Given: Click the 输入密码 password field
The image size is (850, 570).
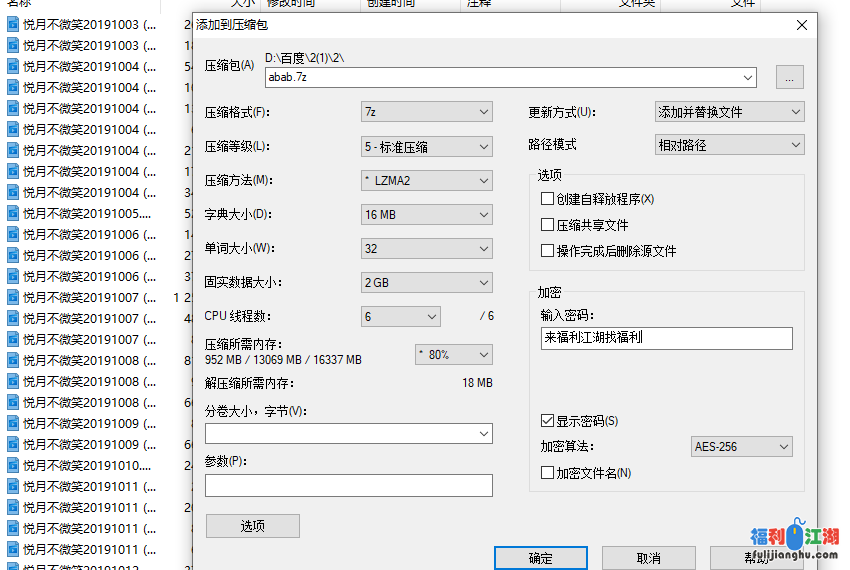Looking at the screenshot, I should point(666,338).
